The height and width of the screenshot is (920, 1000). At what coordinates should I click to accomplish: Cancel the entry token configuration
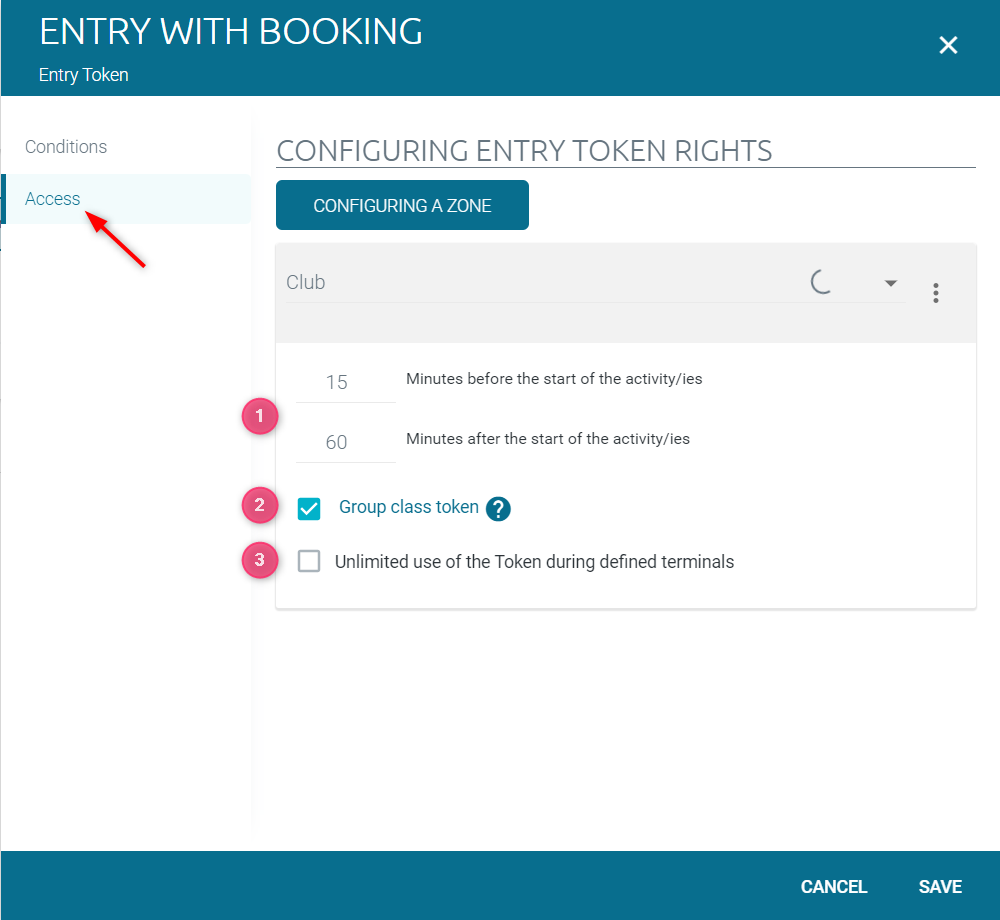pyautogui.click(x=834, y=886)
